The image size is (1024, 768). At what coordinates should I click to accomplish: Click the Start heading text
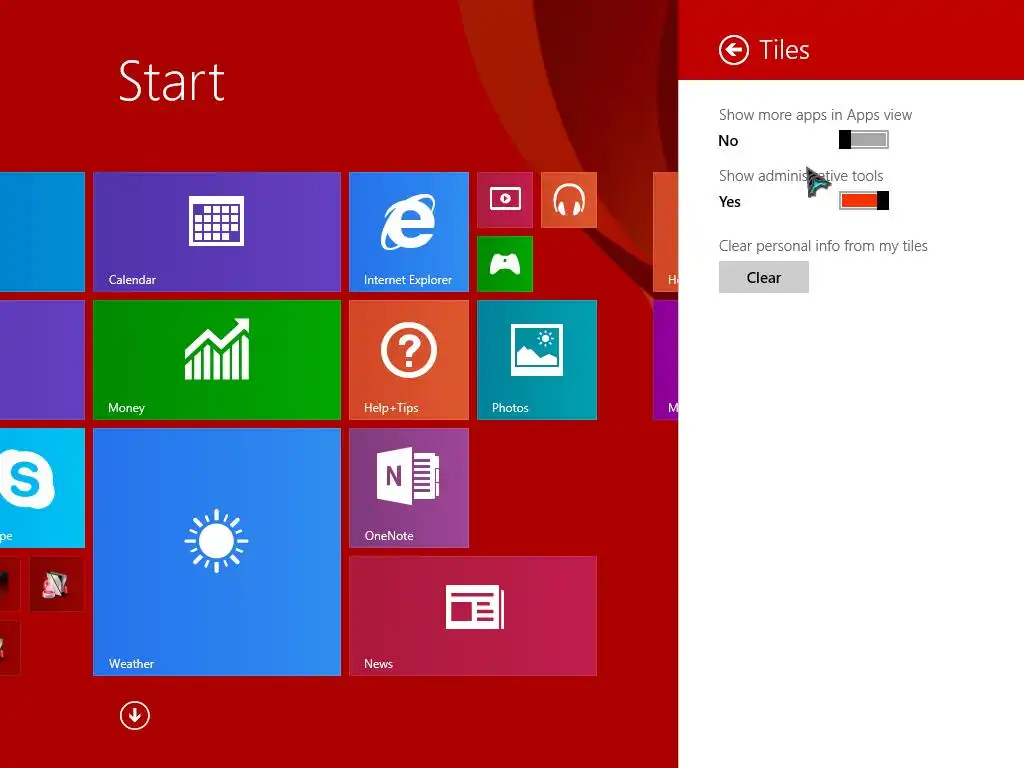click(x=172, y=82)
